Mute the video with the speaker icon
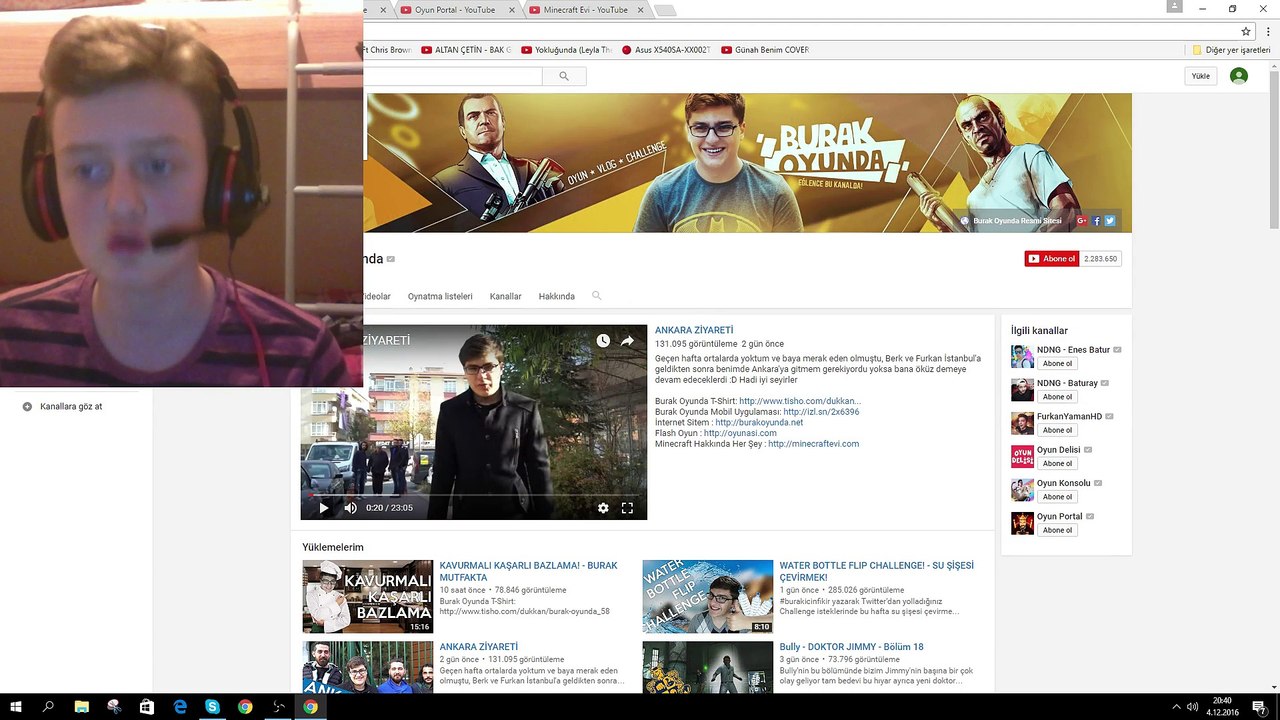The width and height of the screenshot is (1280, 720). click(350, 508)
